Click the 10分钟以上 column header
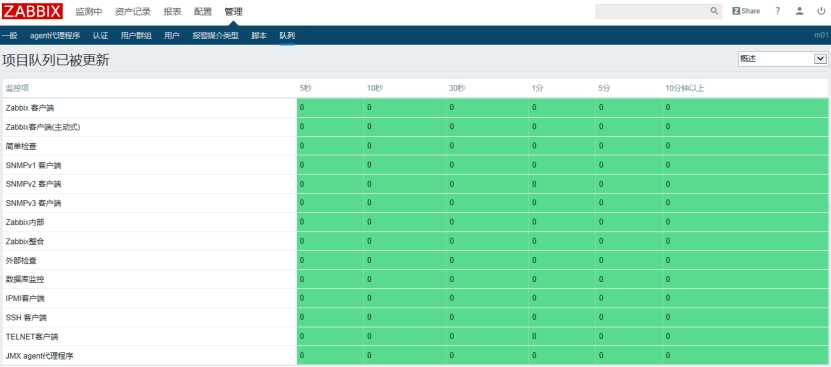 point(685,89)
